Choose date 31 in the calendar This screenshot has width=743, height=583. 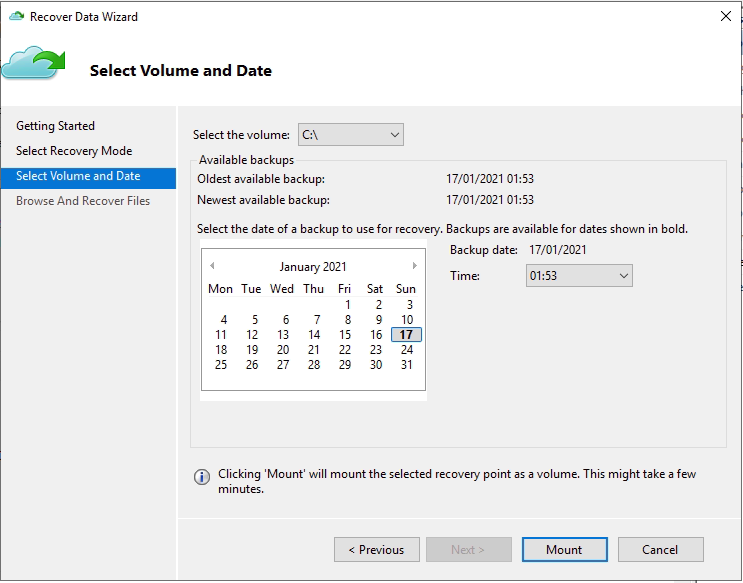(x=406, y=365)
